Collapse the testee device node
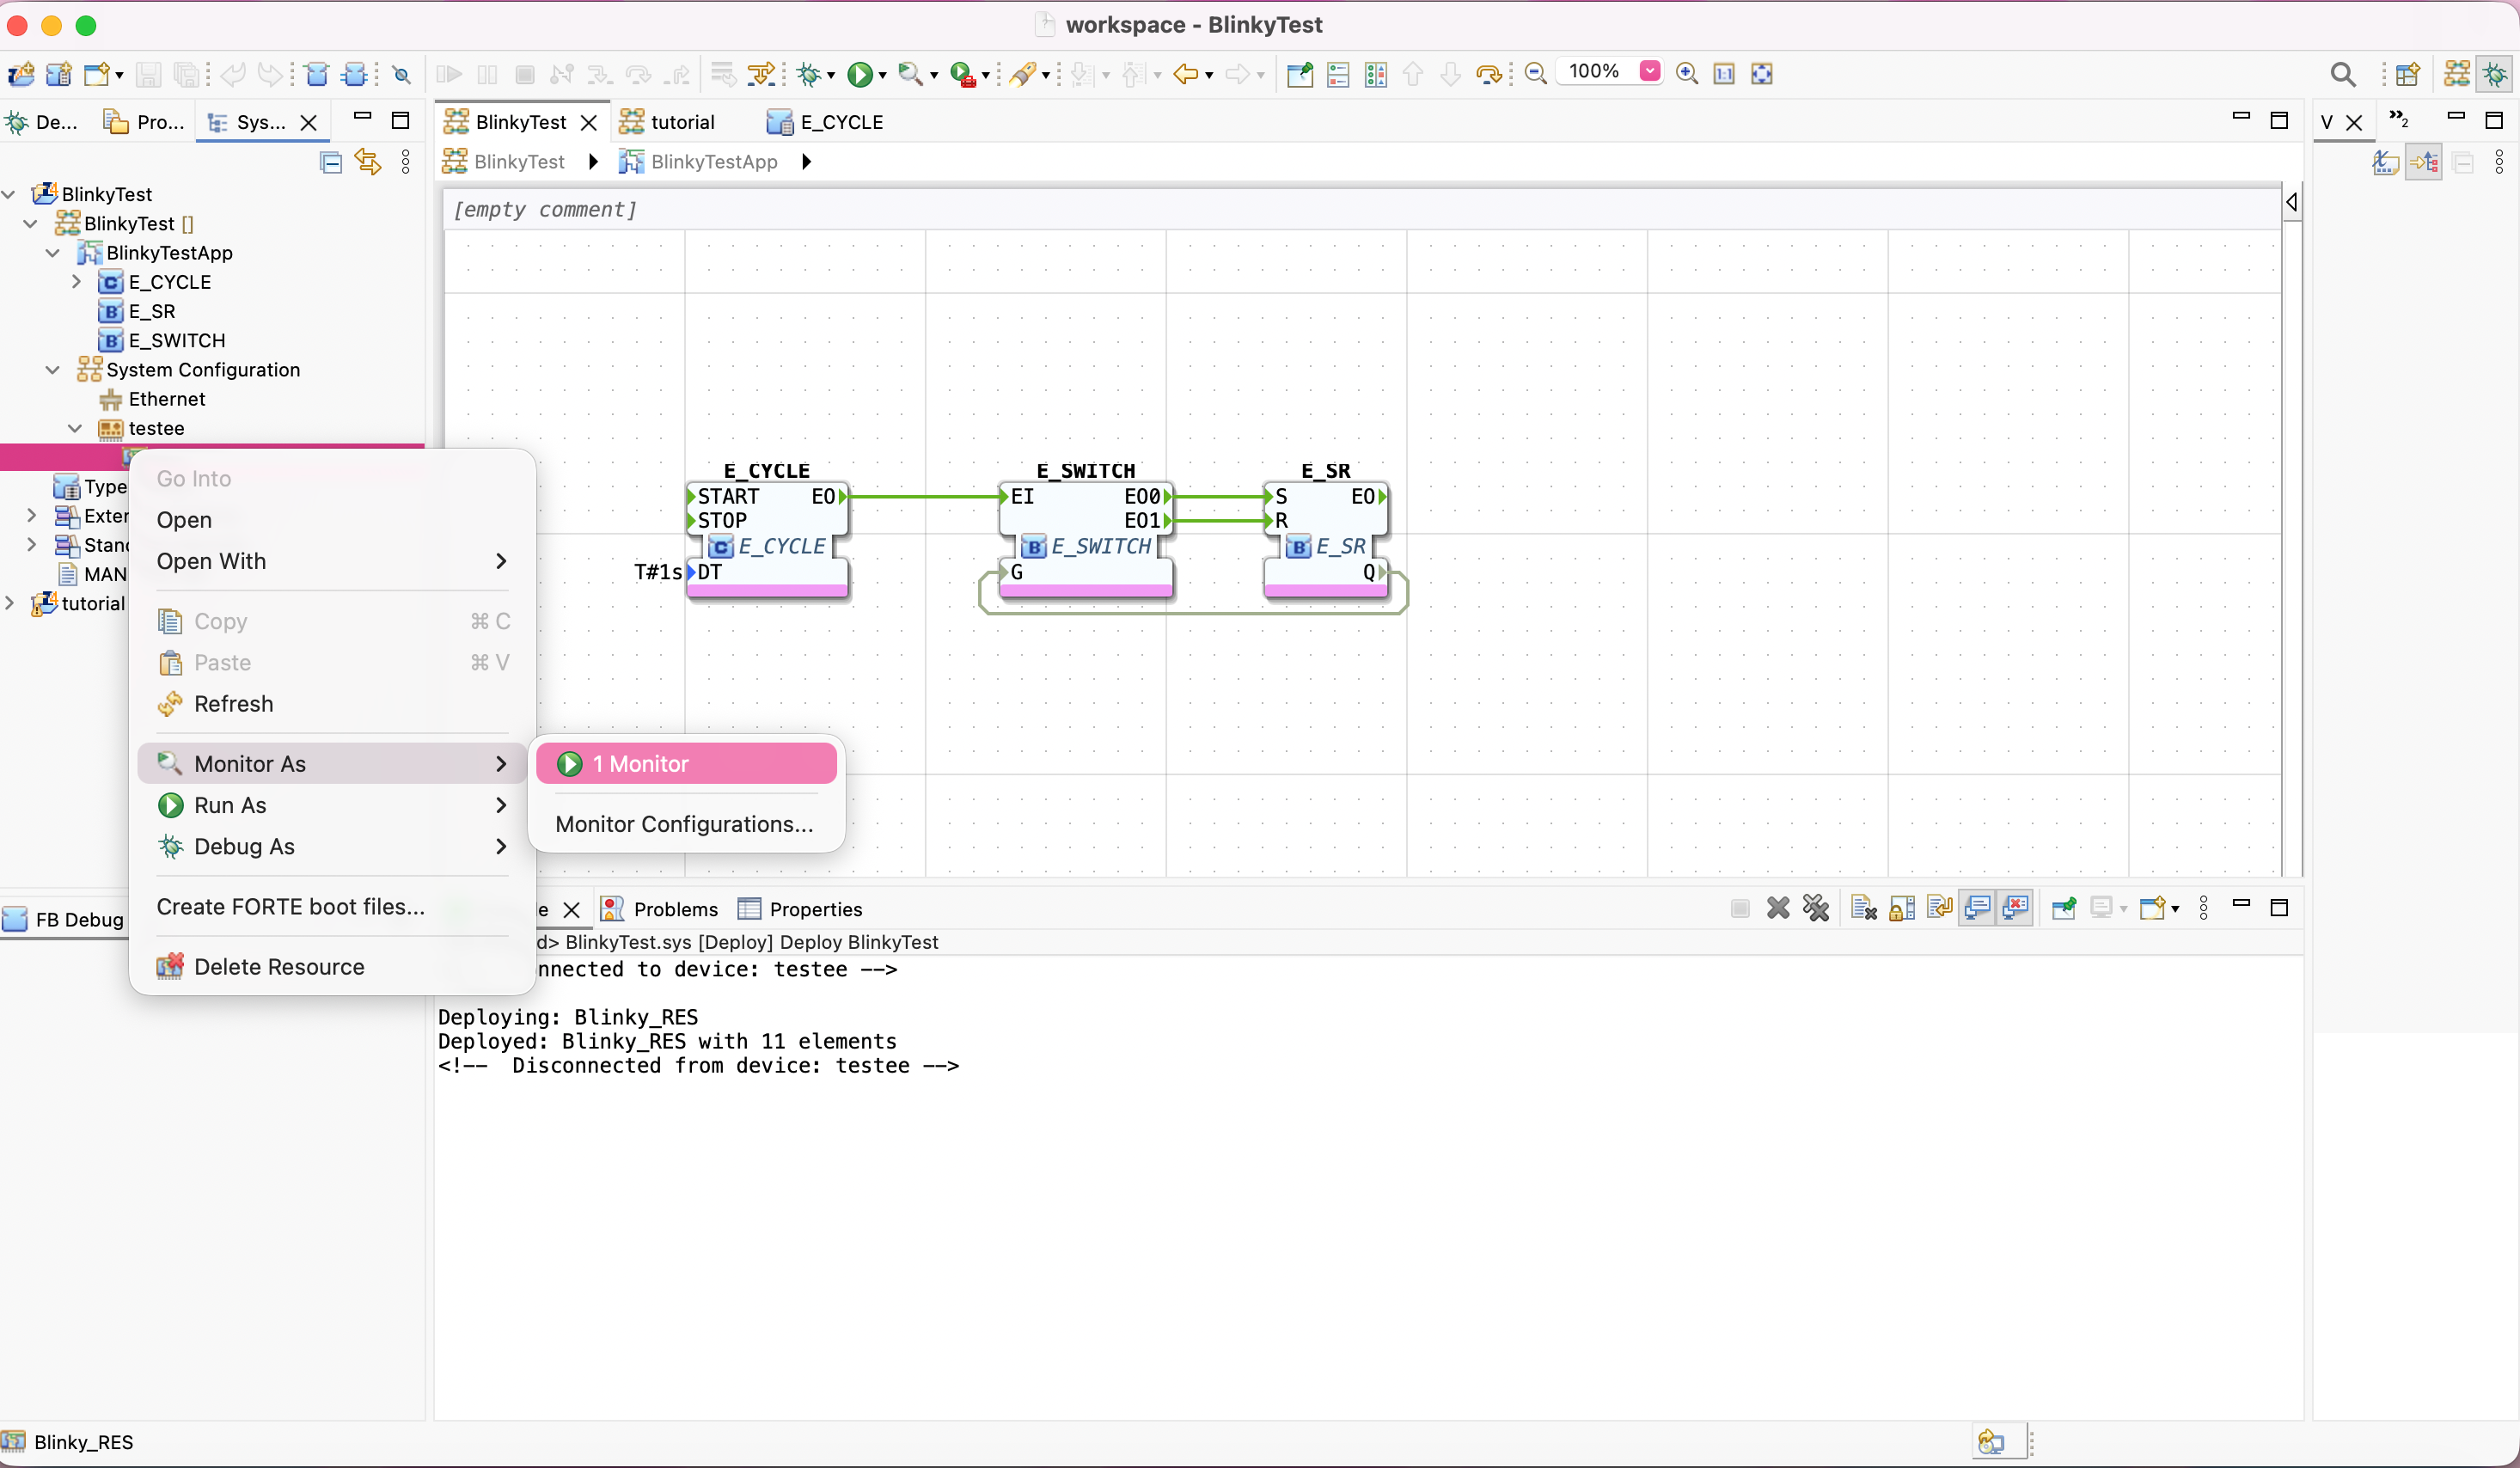This screenshot has height=1468, width=2520. click(x=75, y=428)
